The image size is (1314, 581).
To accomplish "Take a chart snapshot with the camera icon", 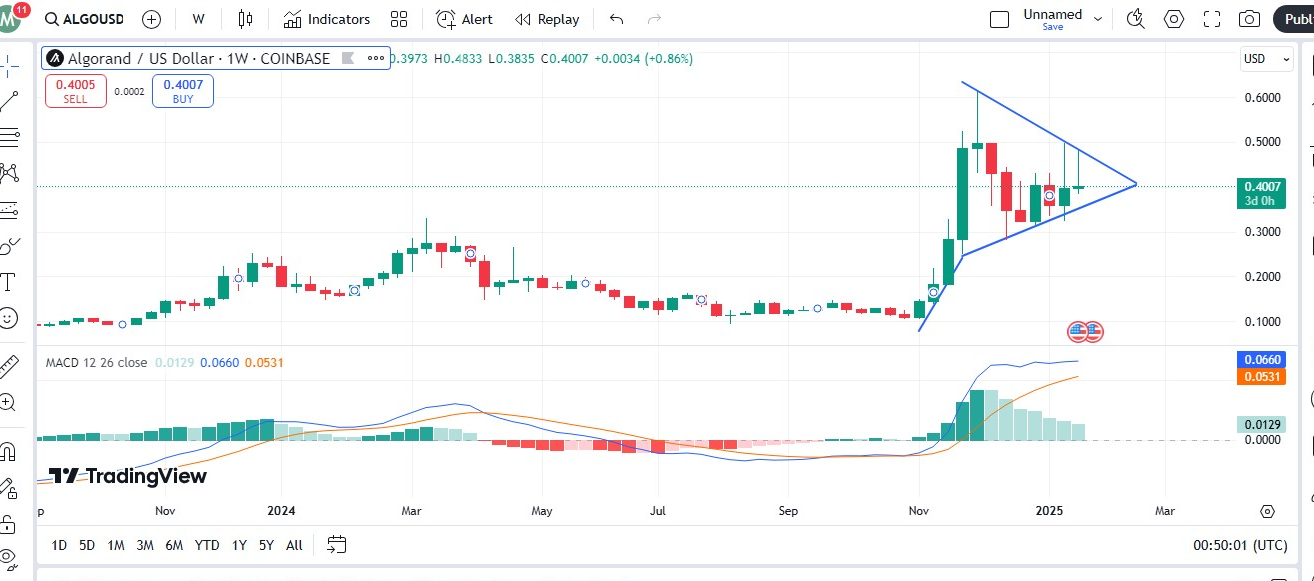I will [1249, 18].
